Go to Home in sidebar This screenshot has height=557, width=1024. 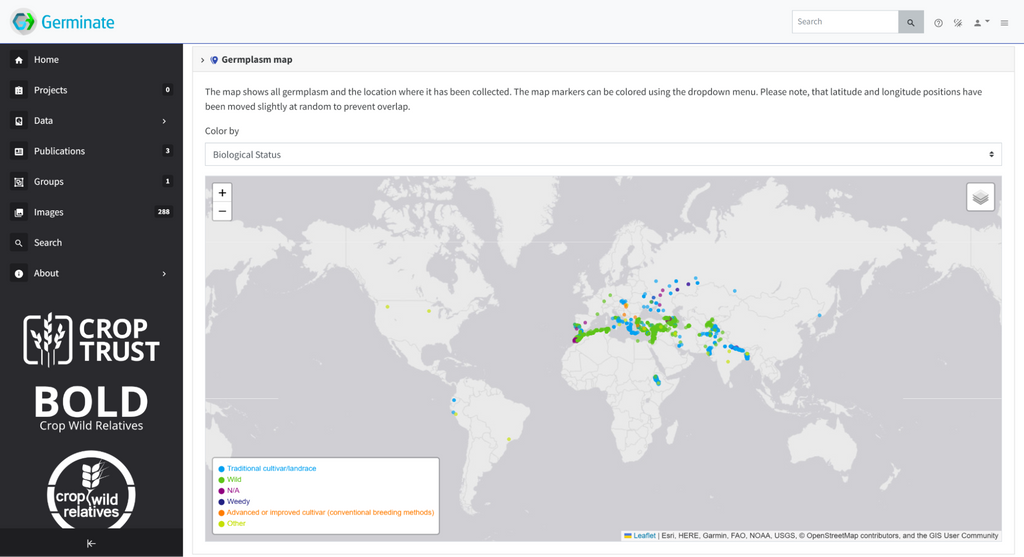(46, 60)
